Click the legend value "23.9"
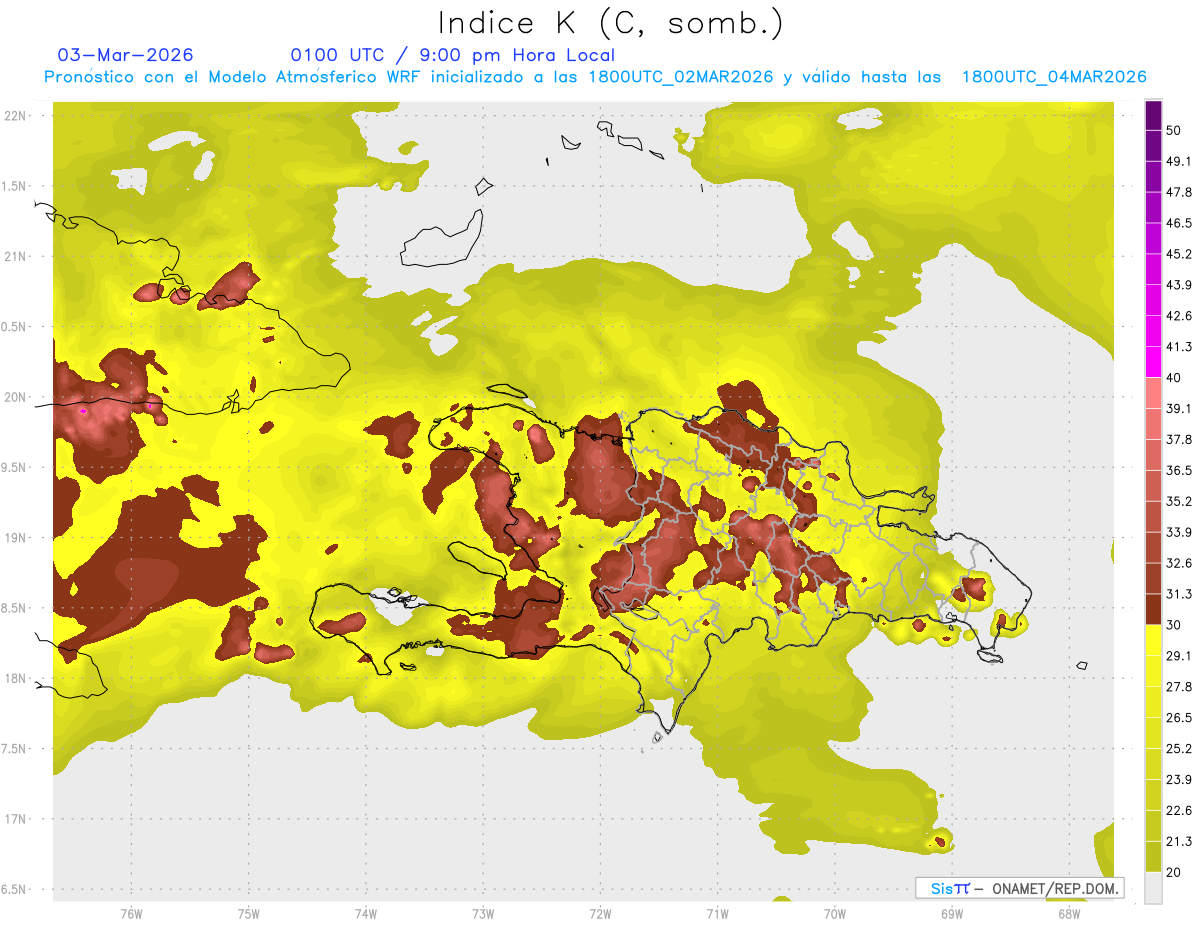The width and height of the screenshot is (1200, 927). [1179, 779]
